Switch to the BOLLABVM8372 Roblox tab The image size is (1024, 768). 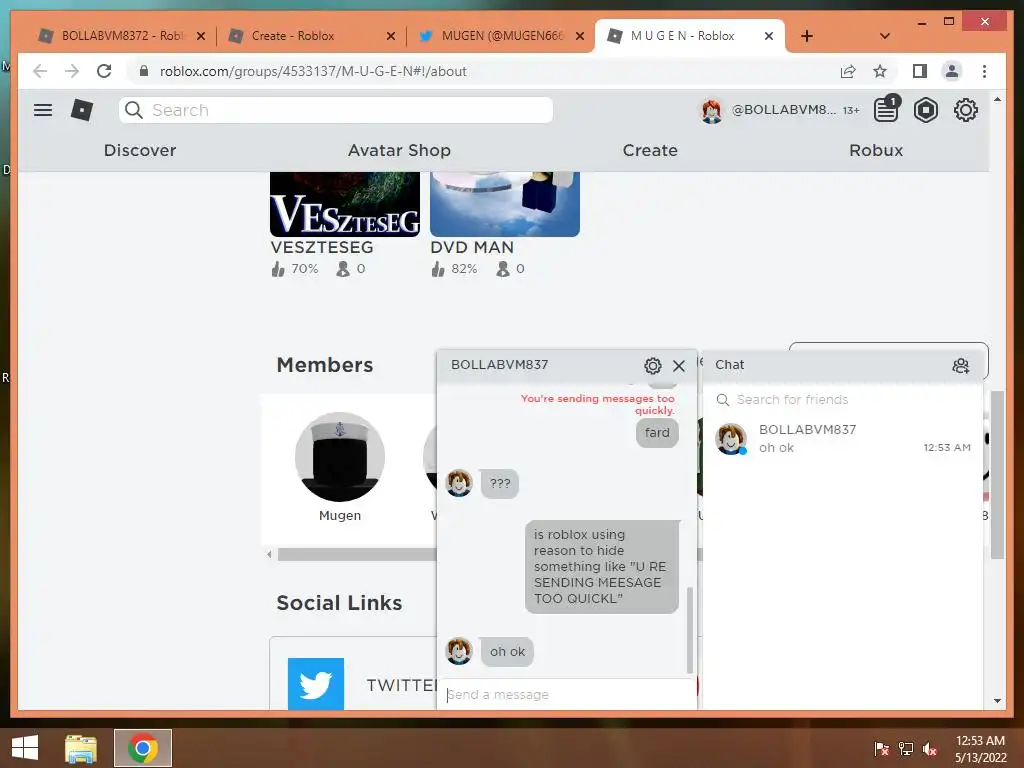tap(123, 36)
